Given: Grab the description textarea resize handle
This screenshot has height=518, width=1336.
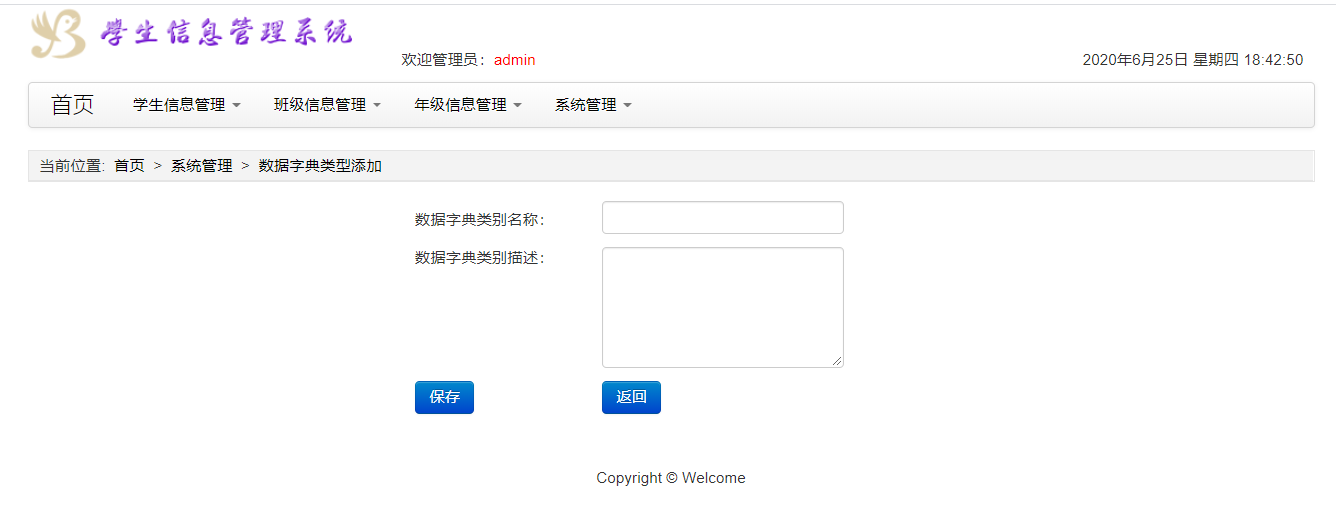Looking at the screenshot, I should coord(837,361).
